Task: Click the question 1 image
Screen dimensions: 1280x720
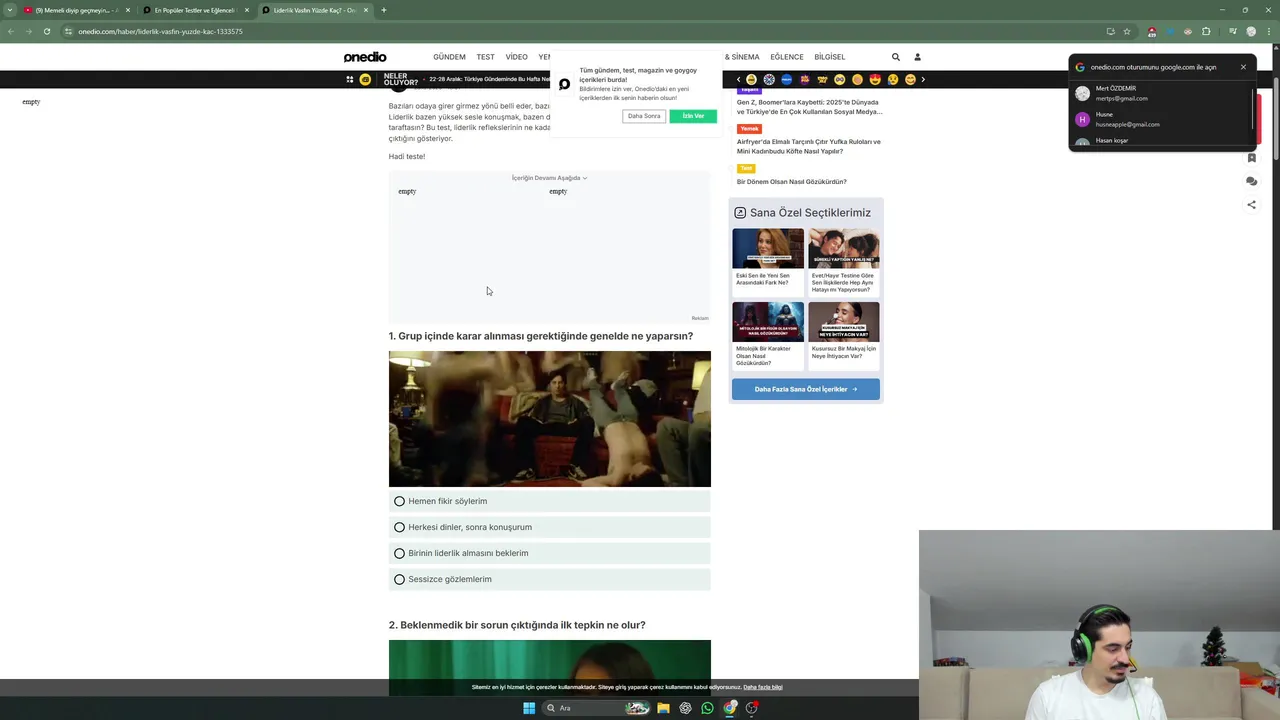Action: coord(550,419)
